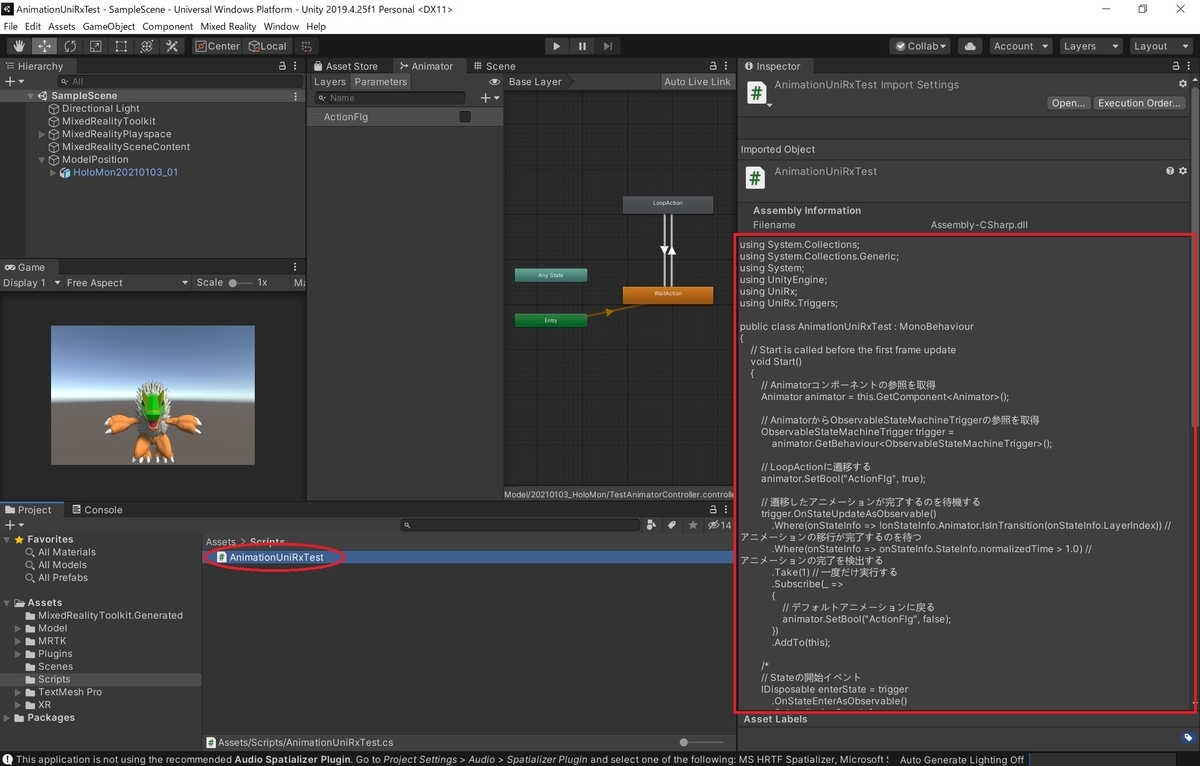Select the Hand tool in the toolbar
The image size is (1200, 766).
click(19, 46)
